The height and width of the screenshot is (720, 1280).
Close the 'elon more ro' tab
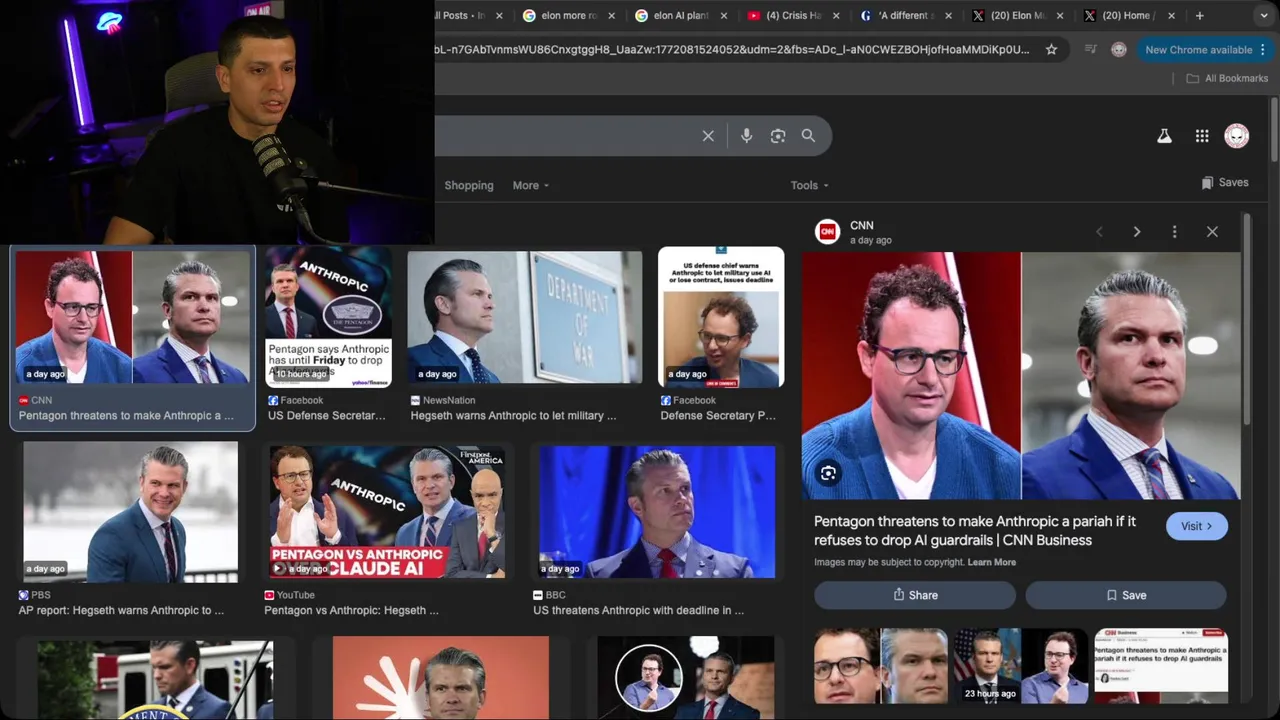click(x=611, y=15)
